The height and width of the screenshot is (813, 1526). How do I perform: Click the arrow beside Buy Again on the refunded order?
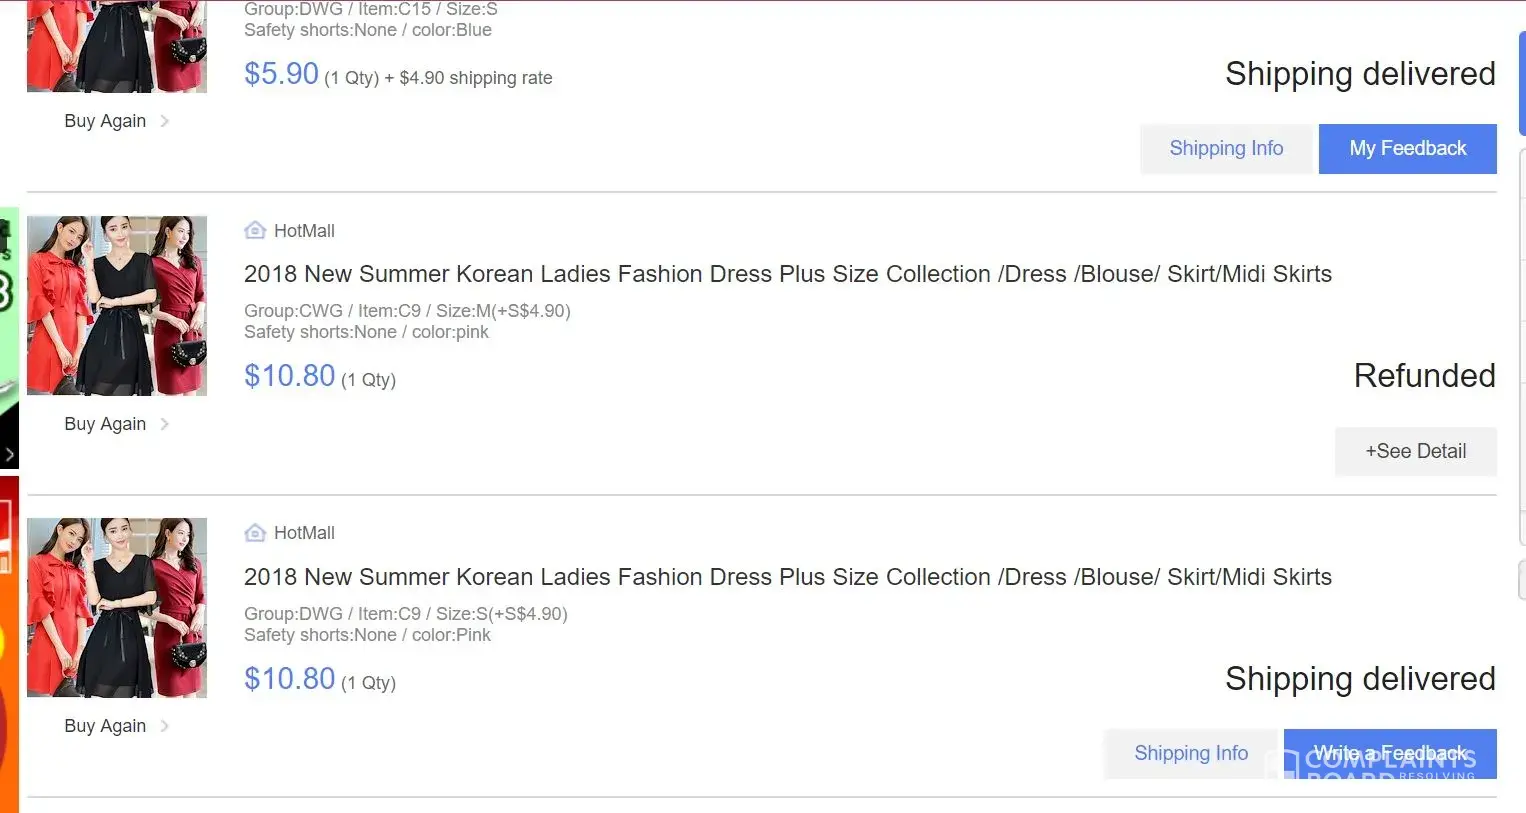click(x=165, y=424)
